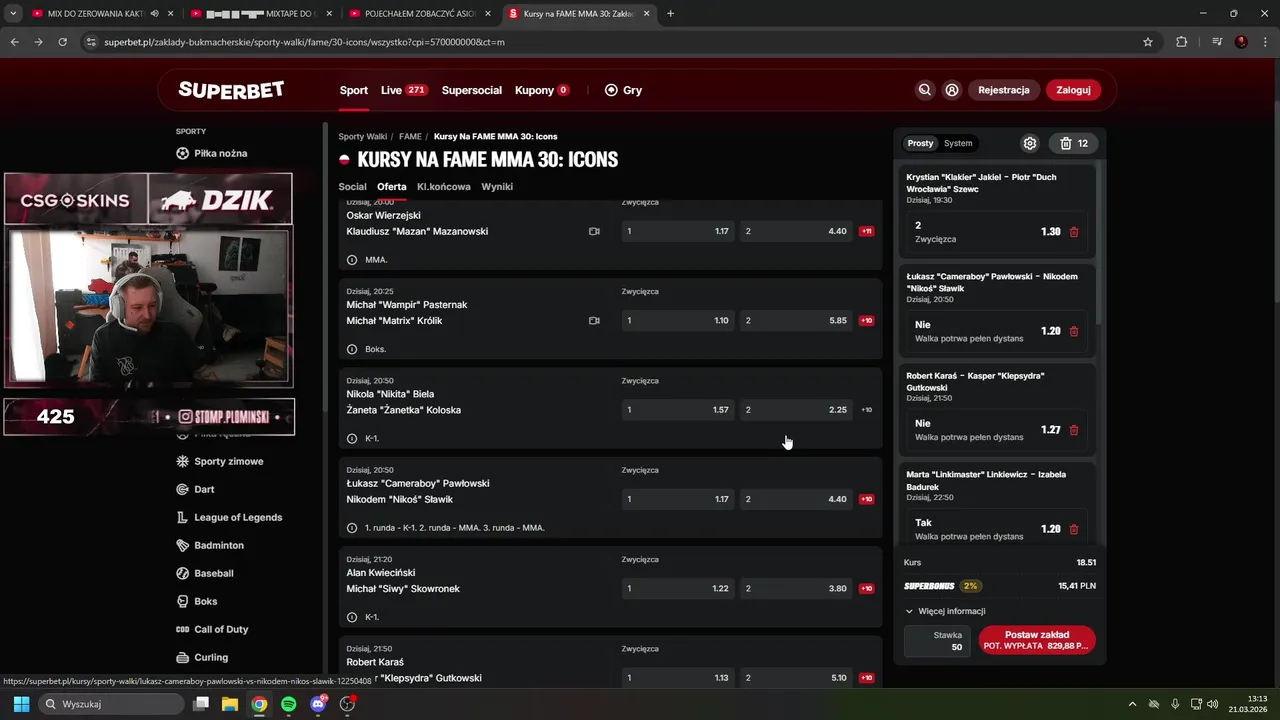This screenshot has width=1280, height=720.
Task: Pick odds 1.57 for Nikola Nikita Biela
Action: tap(678, 410)
